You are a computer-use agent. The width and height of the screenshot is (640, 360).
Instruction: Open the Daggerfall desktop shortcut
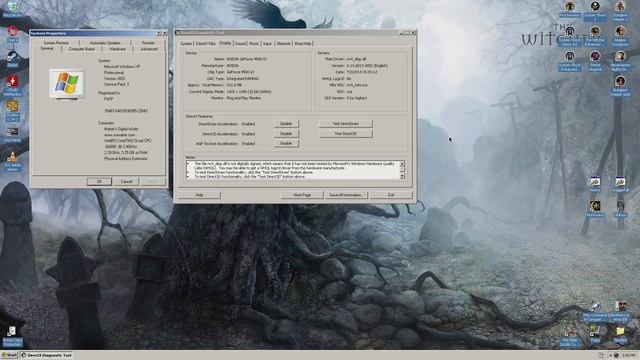(620, 184)
